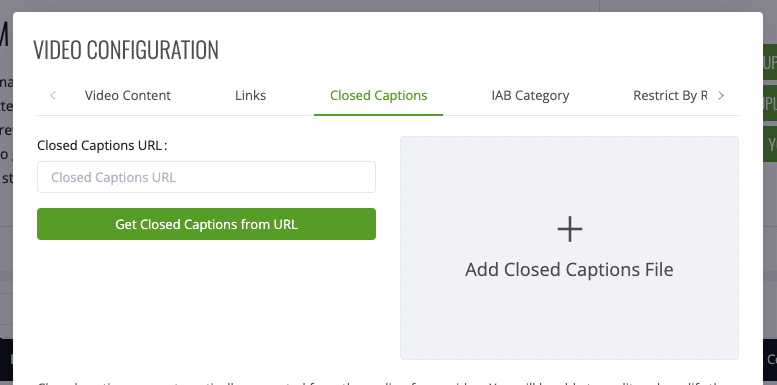
Task: Click the topmost green UP button behind the dialog
Action: coord(770,62)
